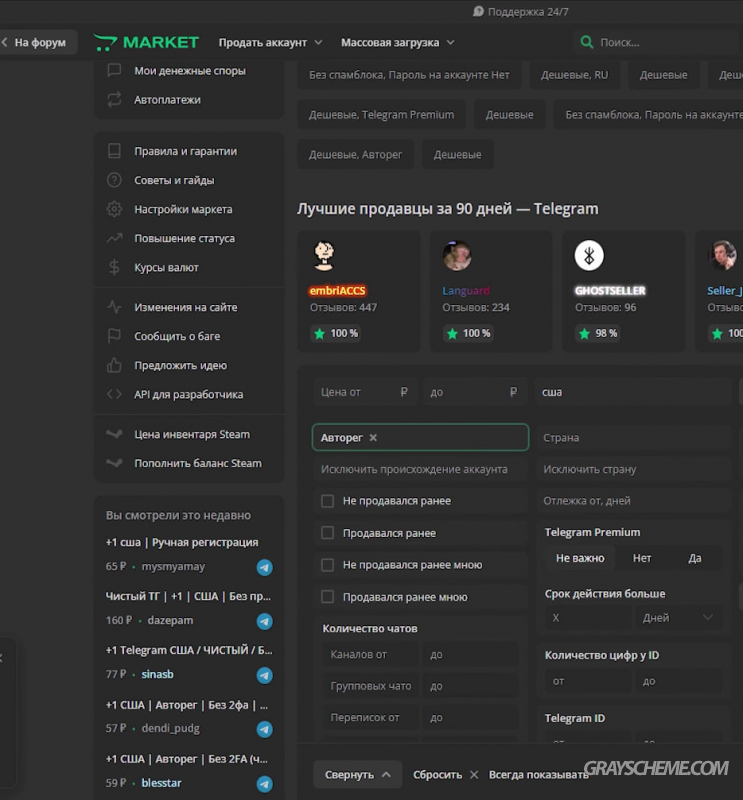Viewport: 743px width, 800px height.
Task: Open GHOSTSELLER seller avatar
Action: (589, 256)
